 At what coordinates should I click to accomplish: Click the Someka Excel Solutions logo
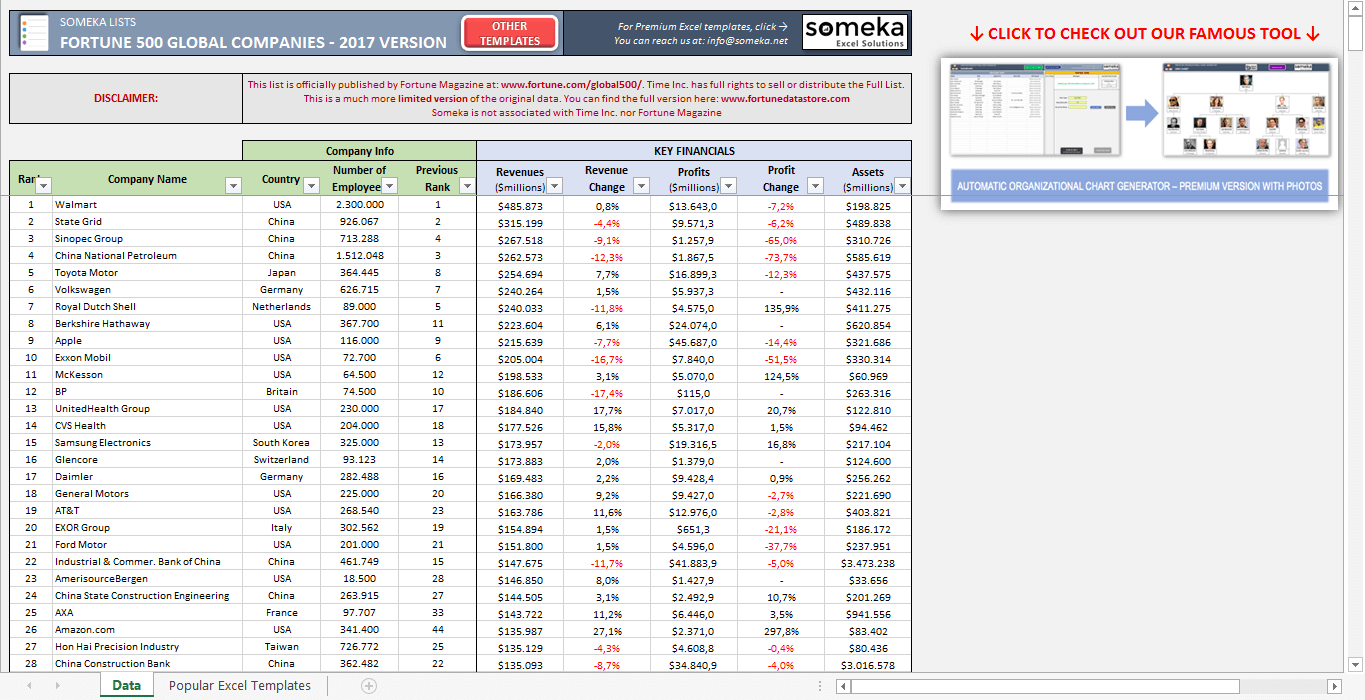tap(855, 33)
